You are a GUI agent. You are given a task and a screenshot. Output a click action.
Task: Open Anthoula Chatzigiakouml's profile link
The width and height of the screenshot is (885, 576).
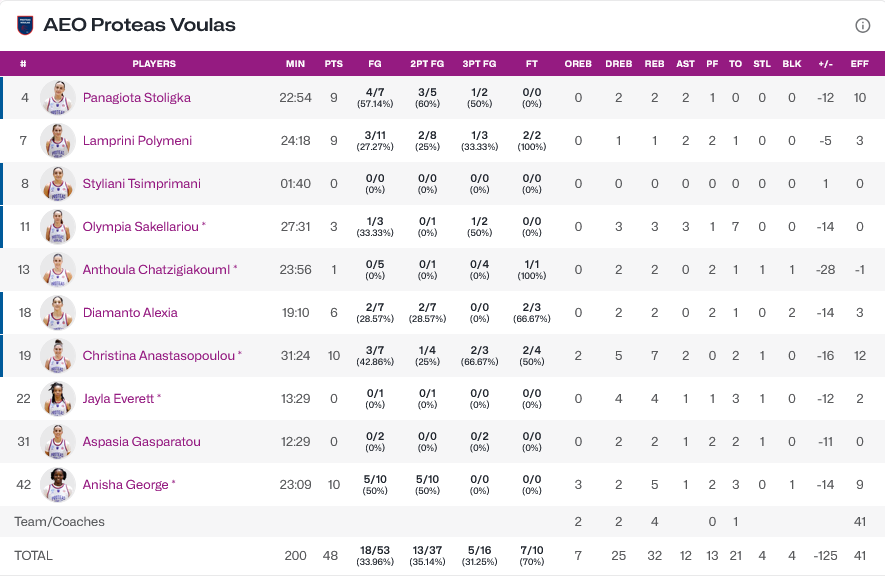coord(156,270)
